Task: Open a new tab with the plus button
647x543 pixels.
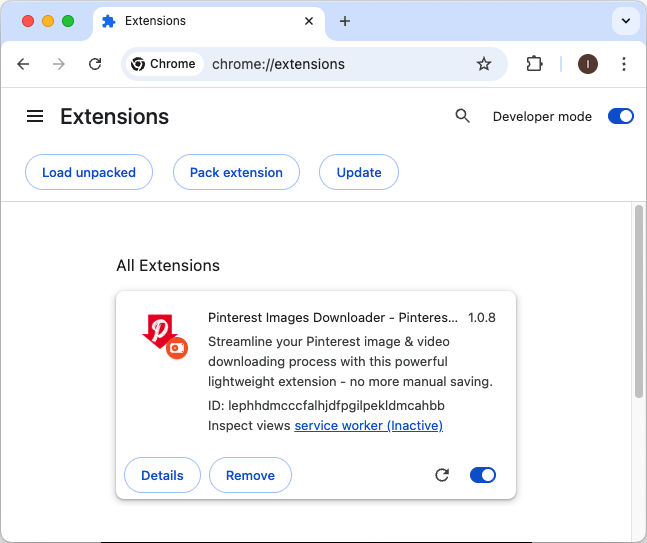Action: tap(345, 21)
